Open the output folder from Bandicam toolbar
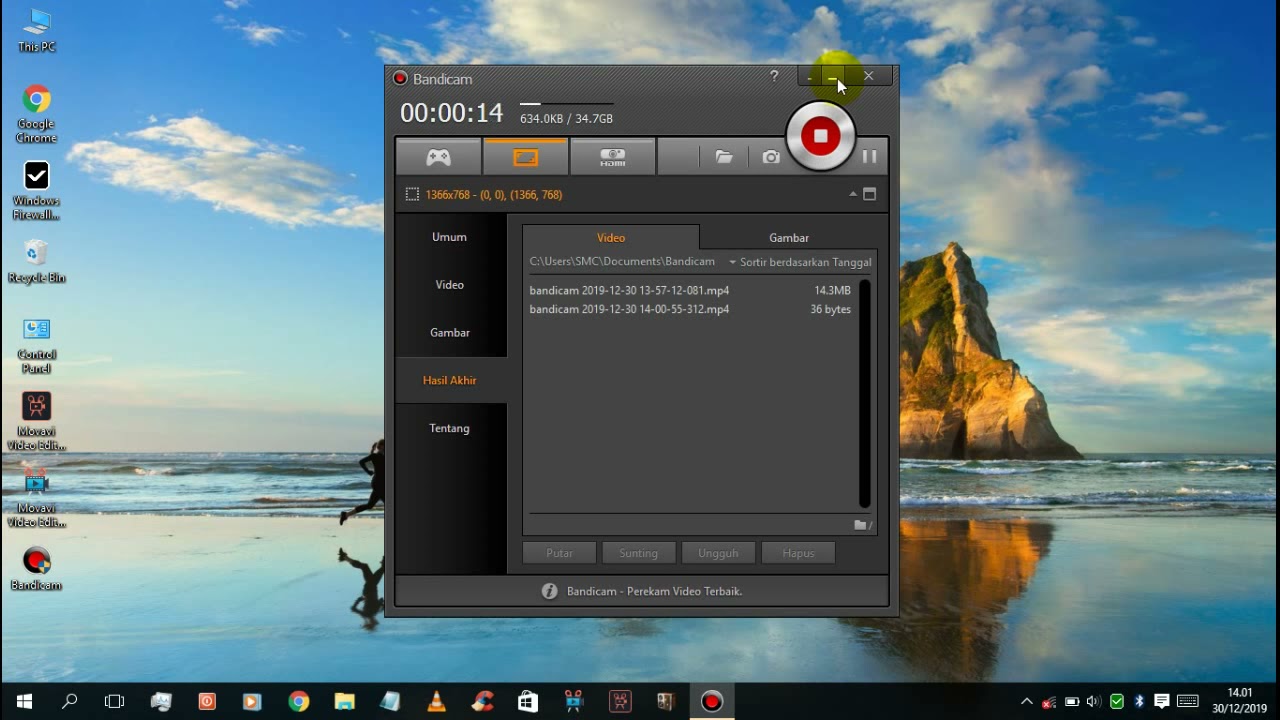The height and width of the screenshot is (720, 1280). pyautogui.click(x=724, y=157)
